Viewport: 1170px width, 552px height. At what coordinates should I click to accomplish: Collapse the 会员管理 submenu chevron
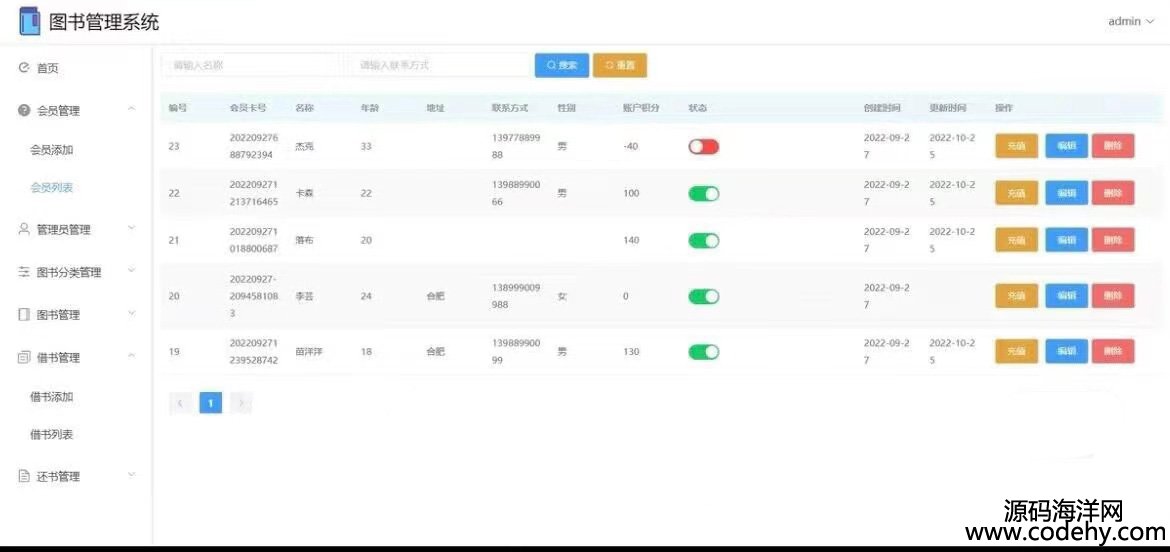131,110
